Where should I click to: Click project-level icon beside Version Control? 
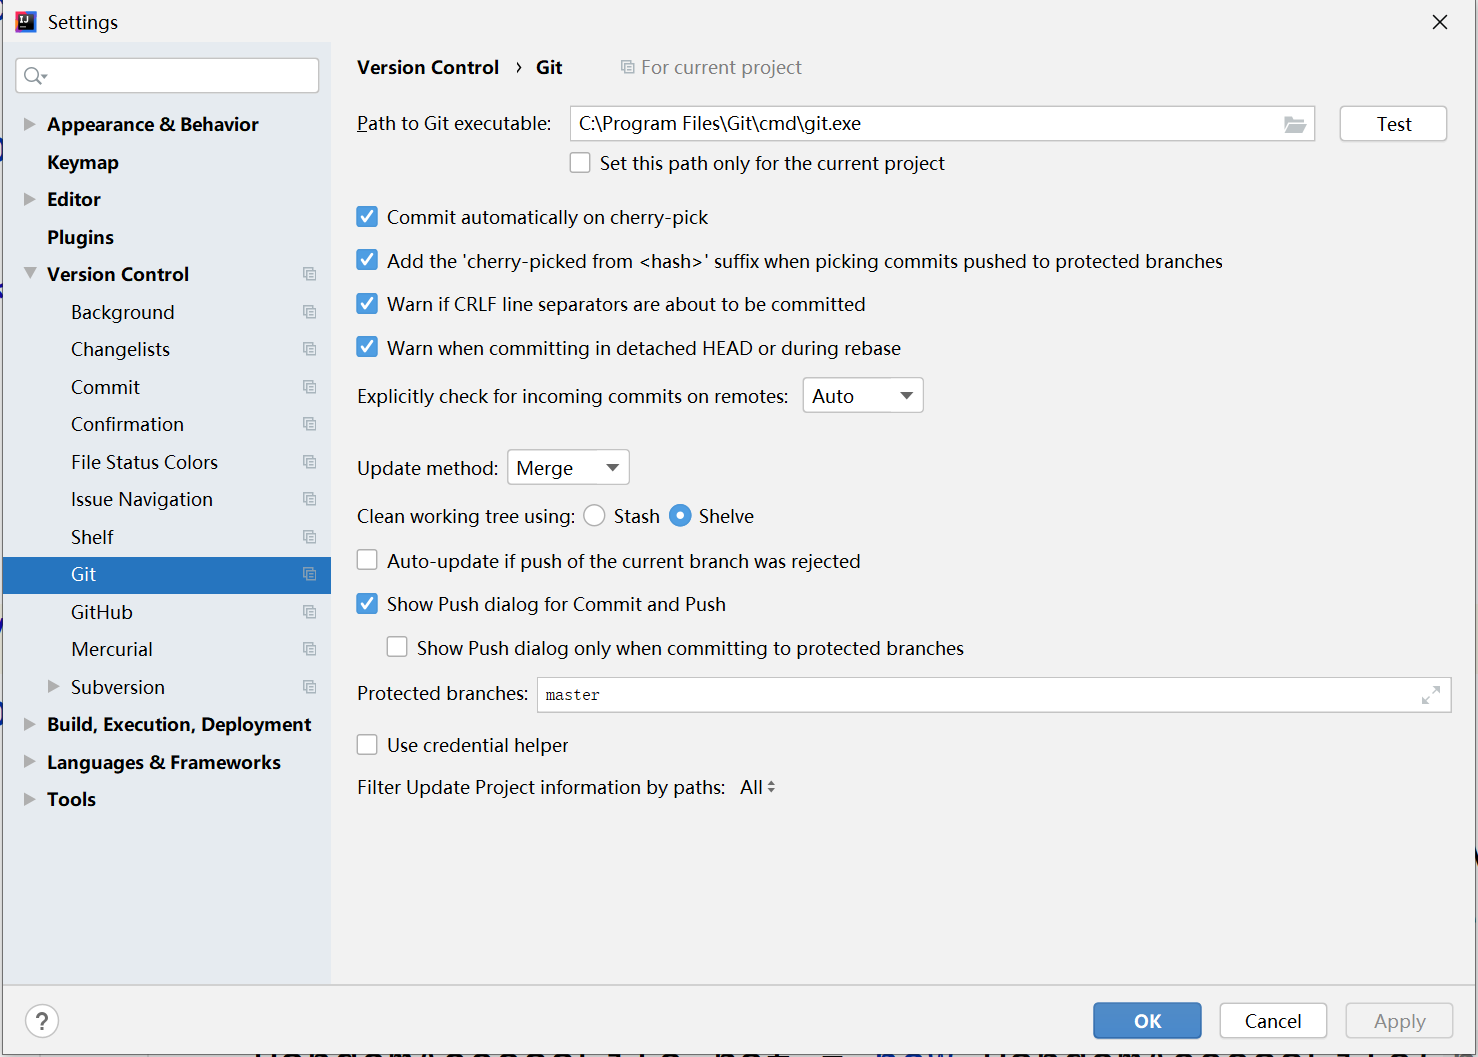click(x=310, y=274)
